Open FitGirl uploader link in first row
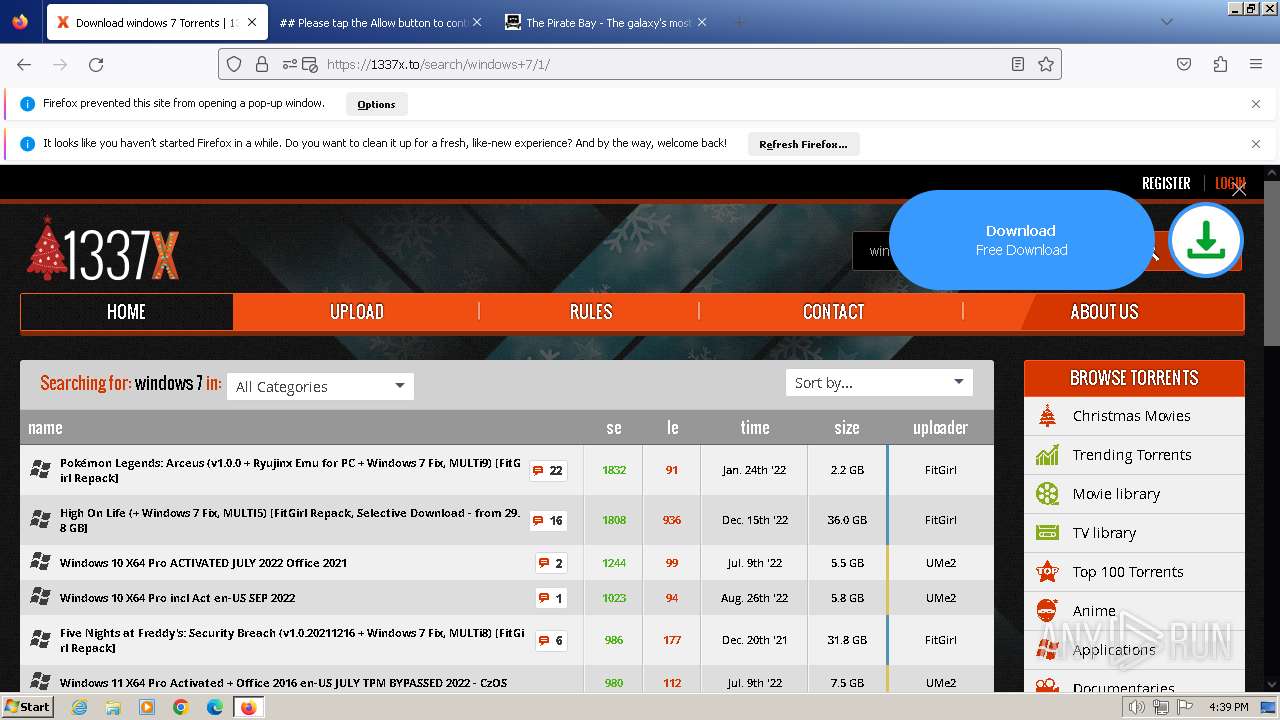 pos(940,470)
